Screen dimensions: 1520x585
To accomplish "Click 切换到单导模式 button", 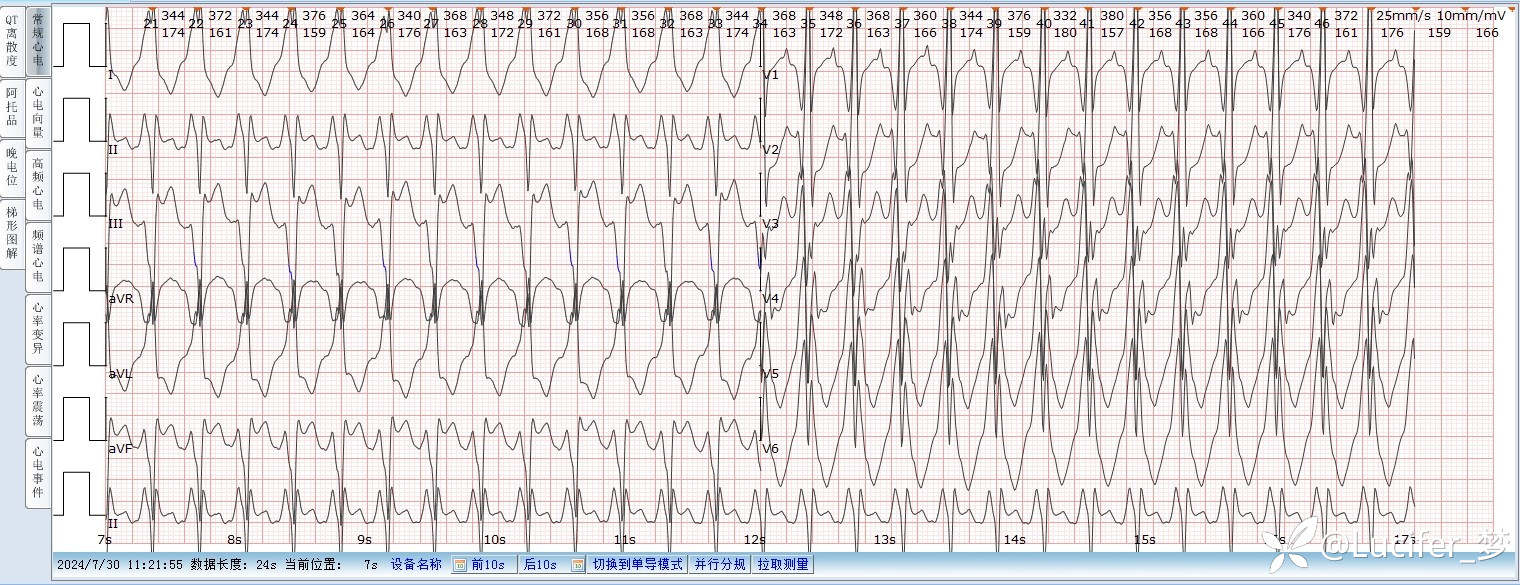I will (637, 565).
